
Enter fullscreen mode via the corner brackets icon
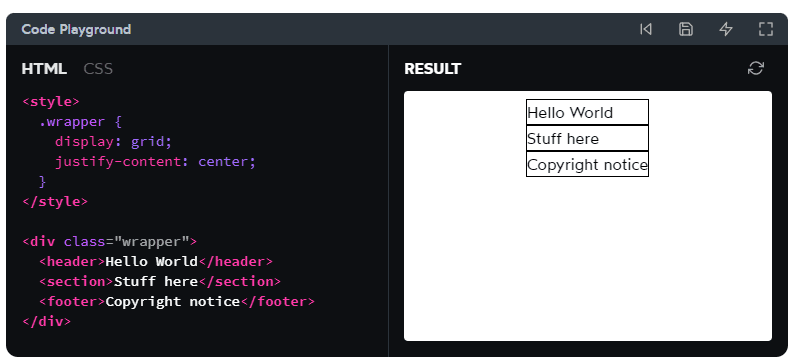pos(766,29)
